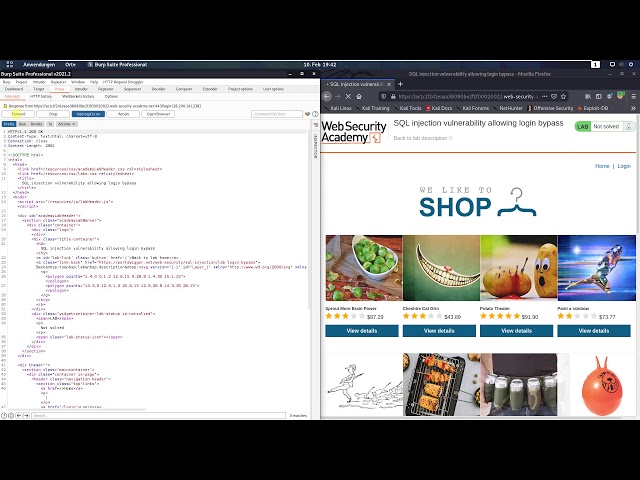The width and height of the screenshot is (640, 480).
Task: Click system tray display icon
Action: (x=612, y=64)
